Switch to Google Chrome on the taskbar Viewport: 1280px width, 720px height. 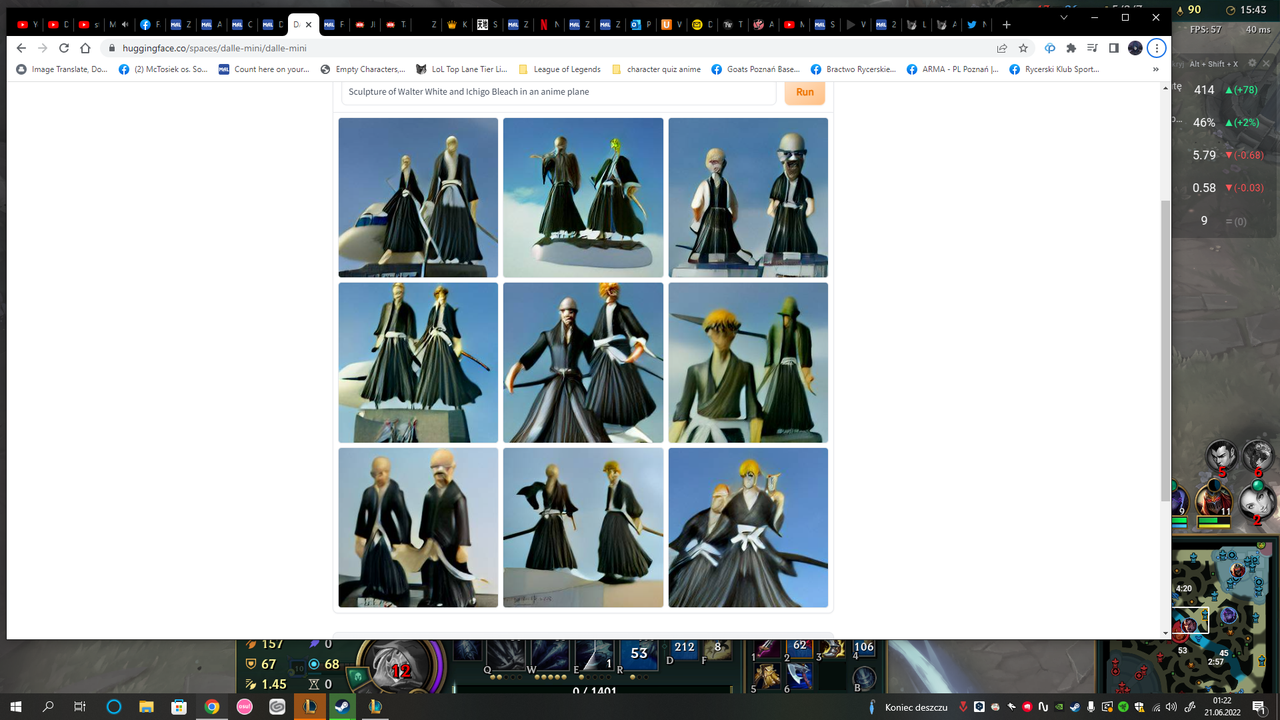(x=212, y=706)
